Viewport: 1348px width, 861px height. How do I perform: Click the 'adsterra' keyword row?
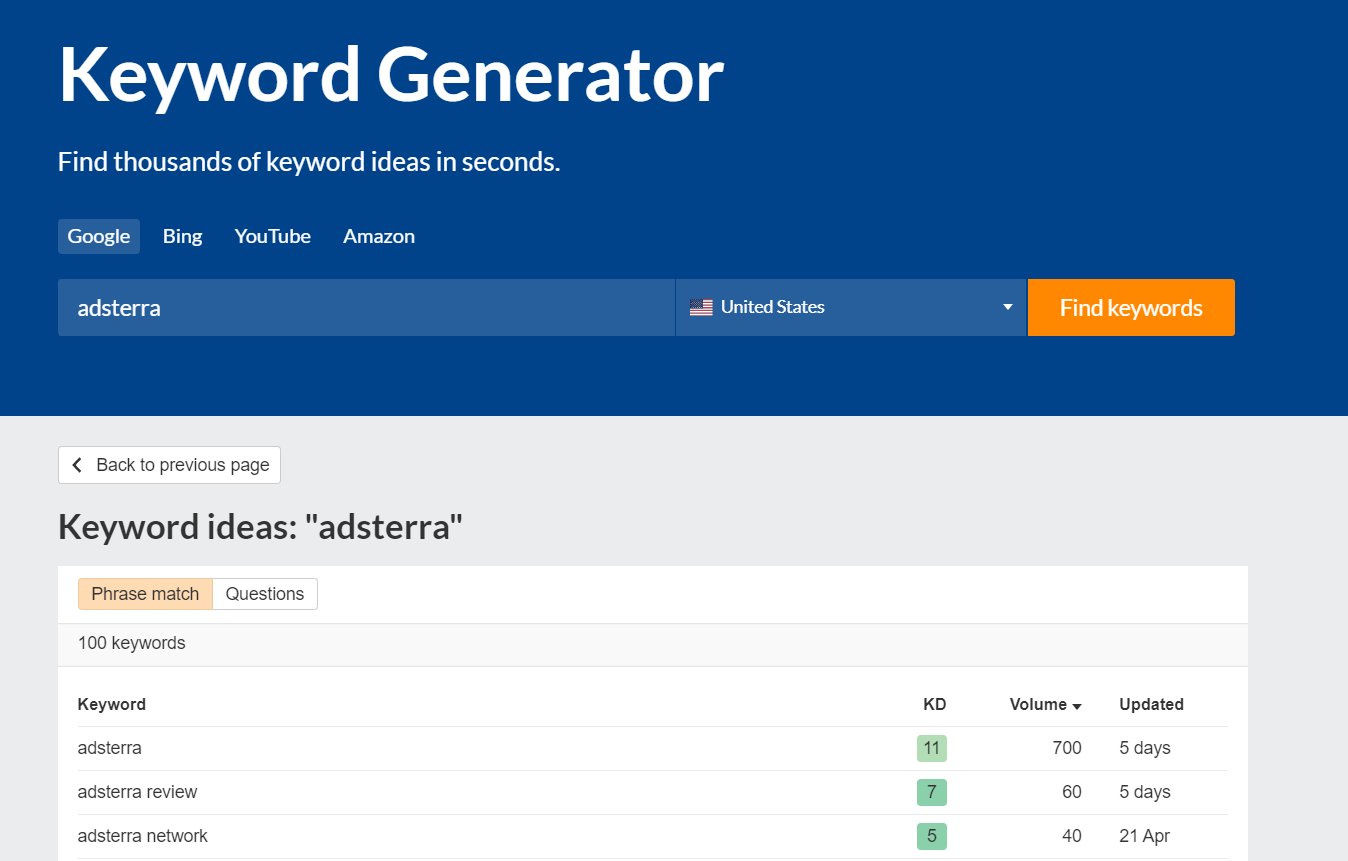[x=653, y=748]
